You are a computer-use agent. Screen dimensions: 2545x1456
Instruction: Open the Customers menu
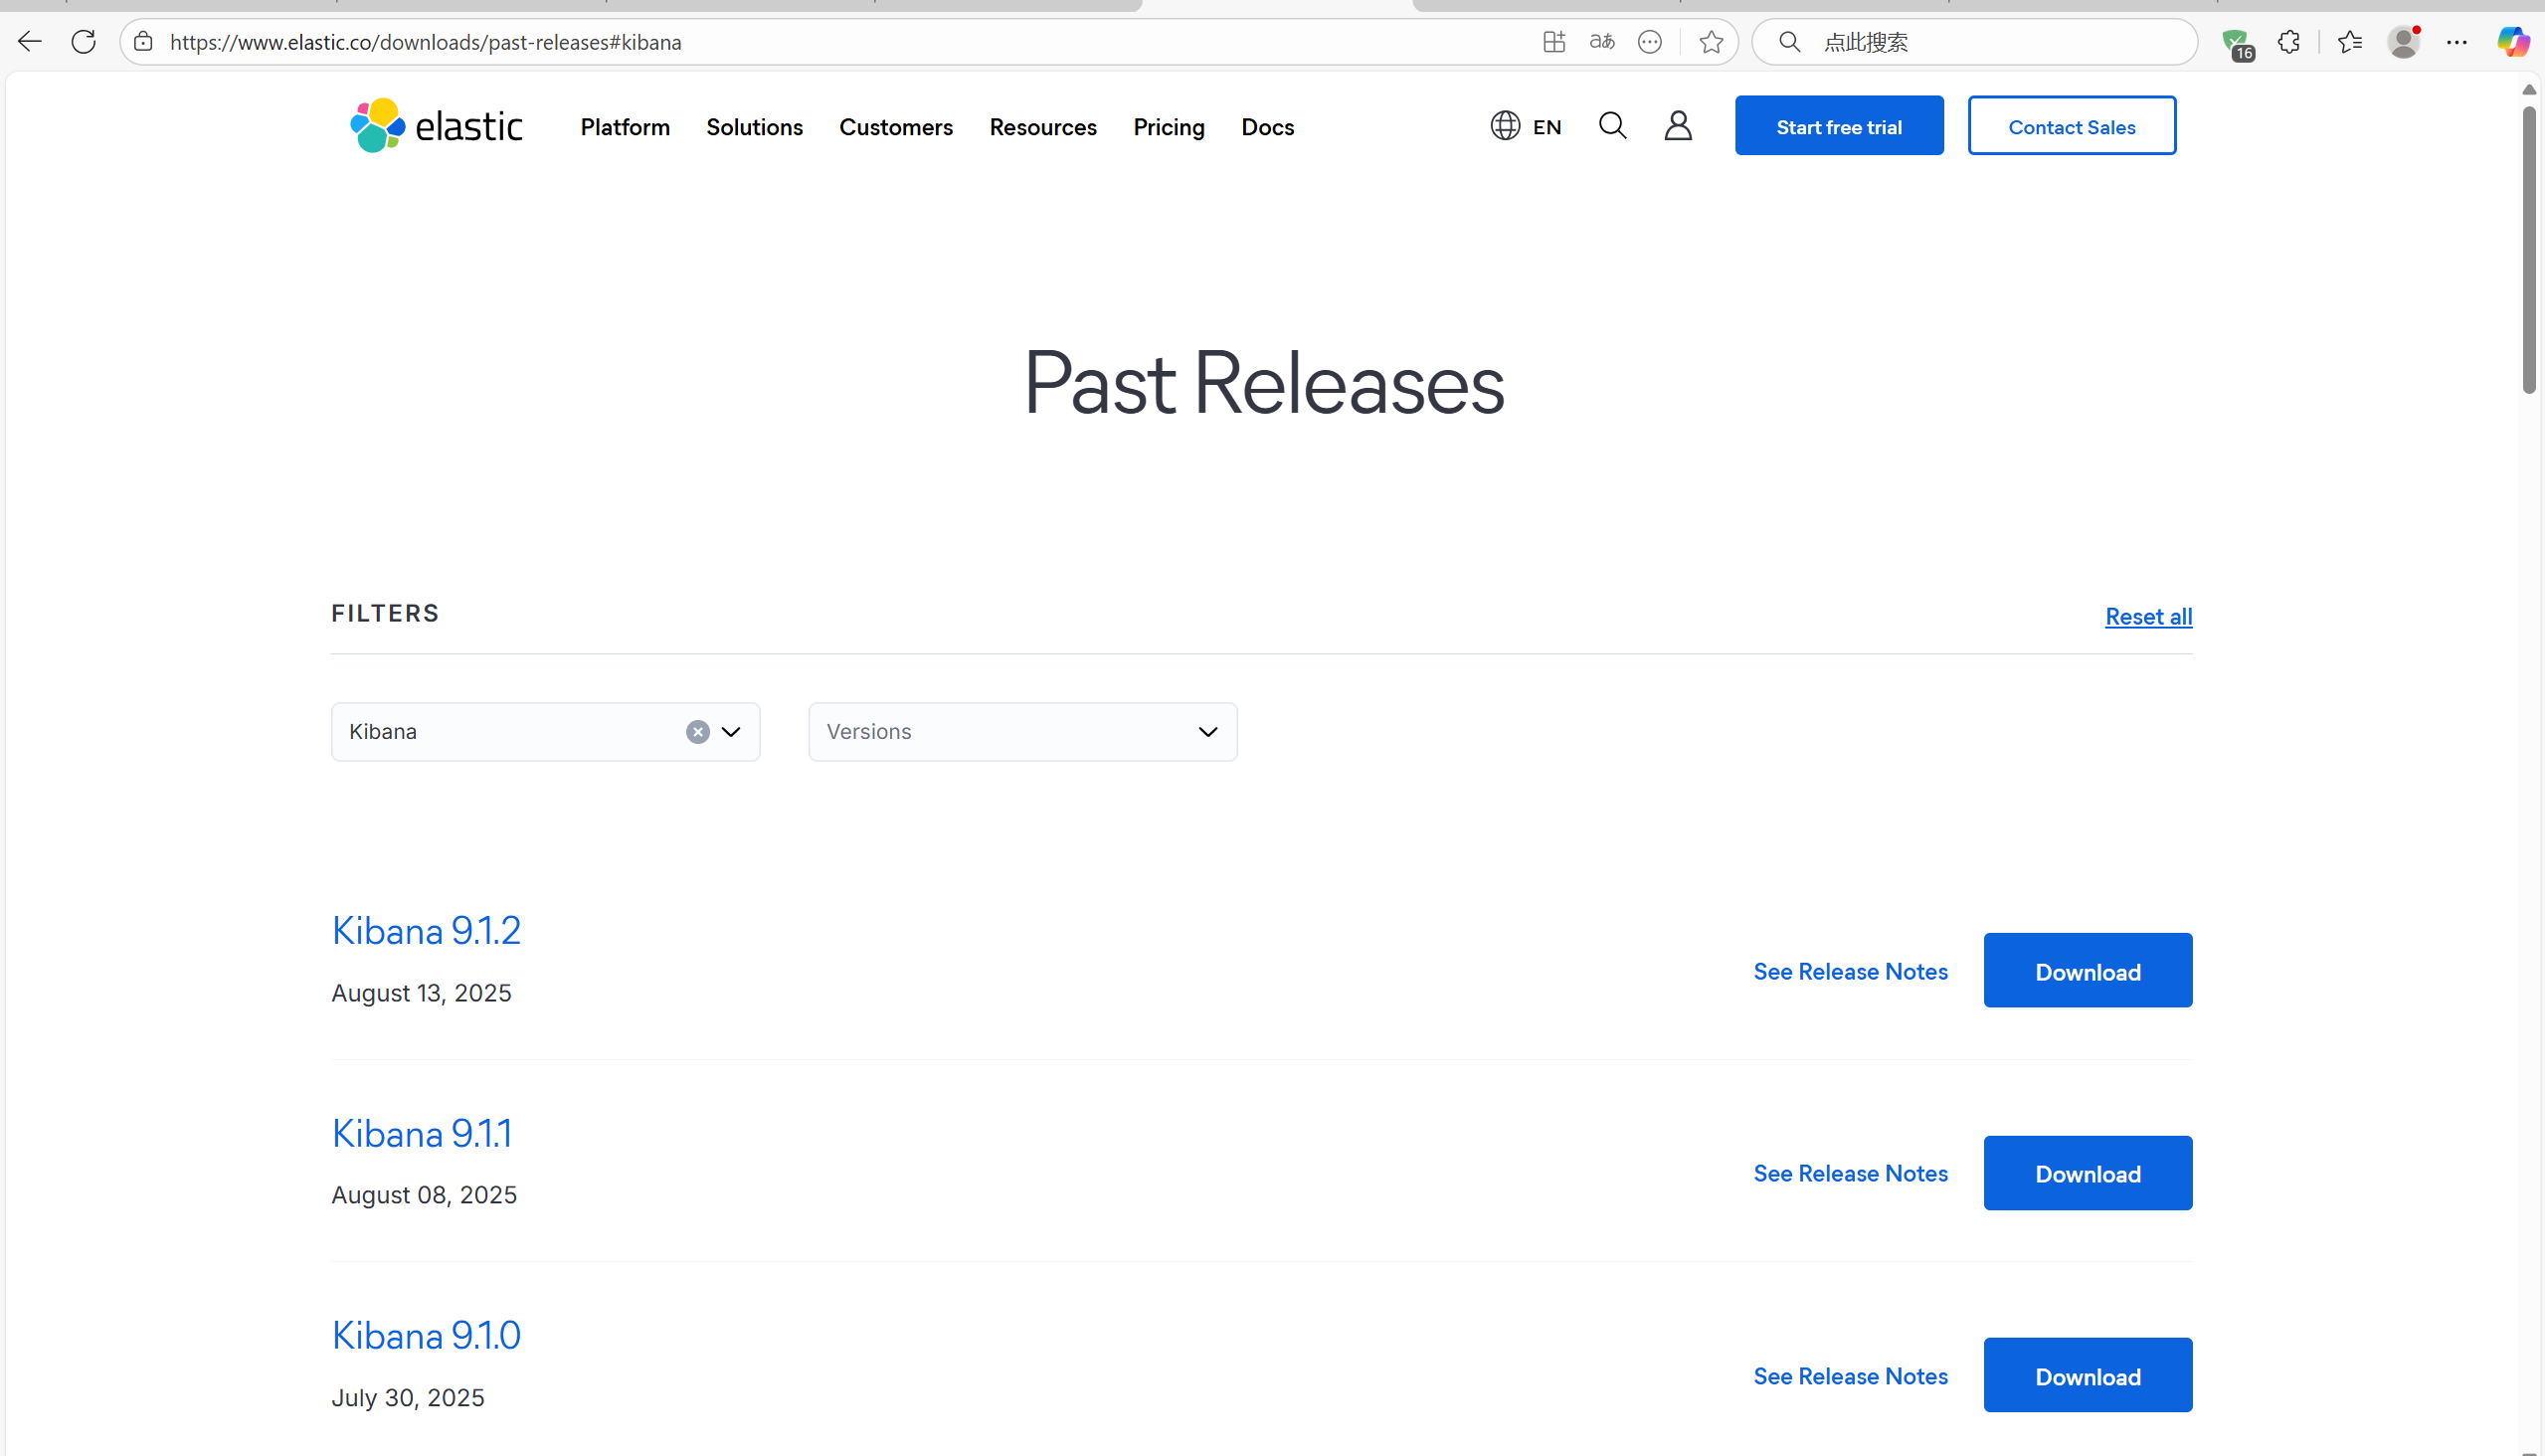896,127
